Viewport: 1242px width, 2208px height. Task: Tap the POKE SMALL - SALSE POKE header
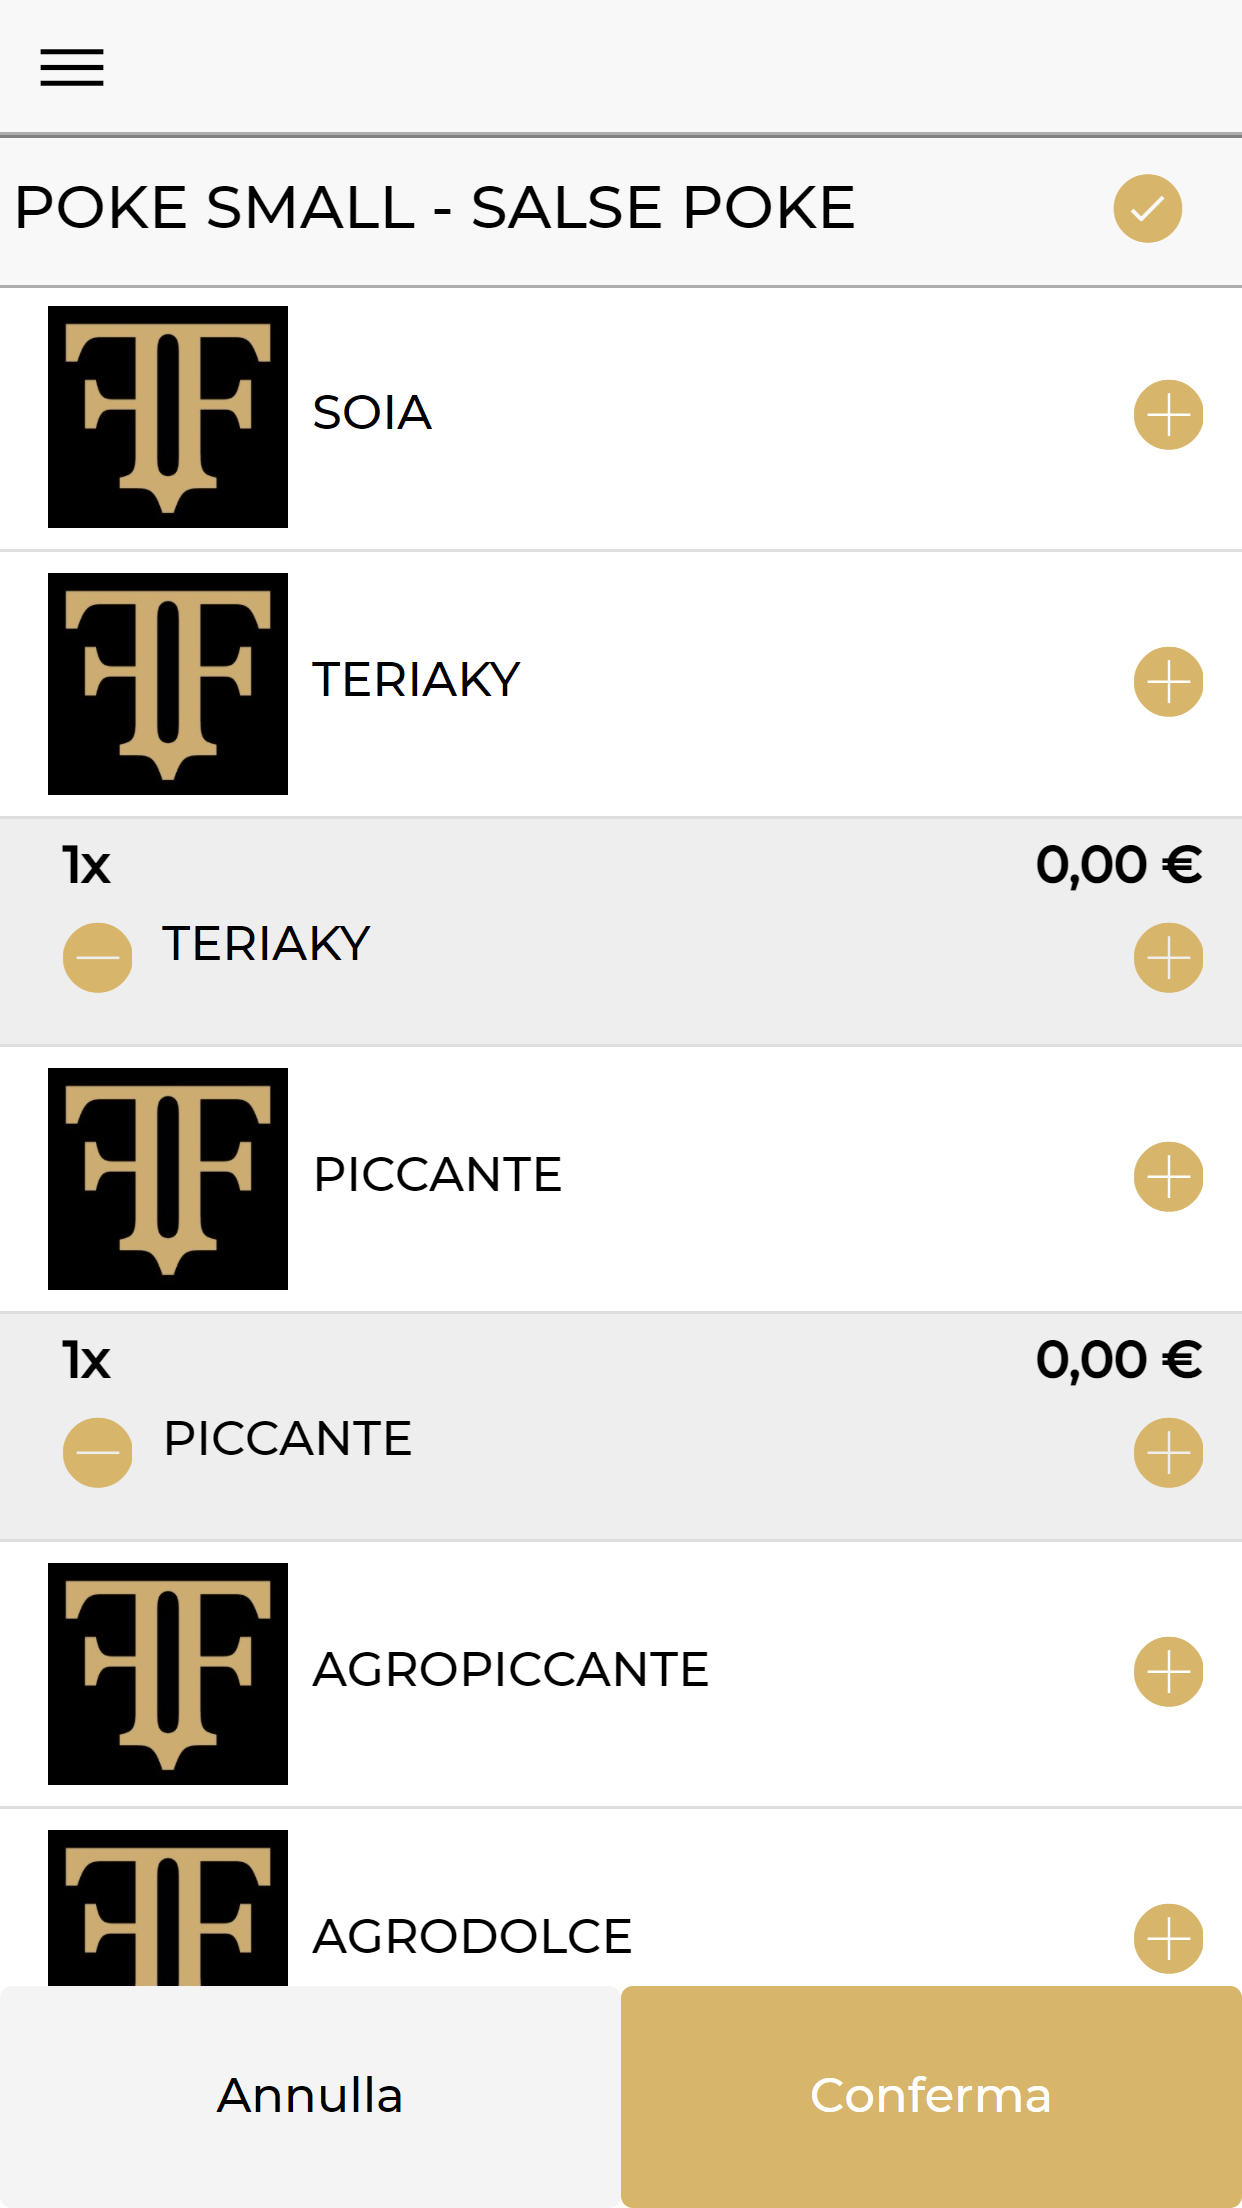pos(435,208)
